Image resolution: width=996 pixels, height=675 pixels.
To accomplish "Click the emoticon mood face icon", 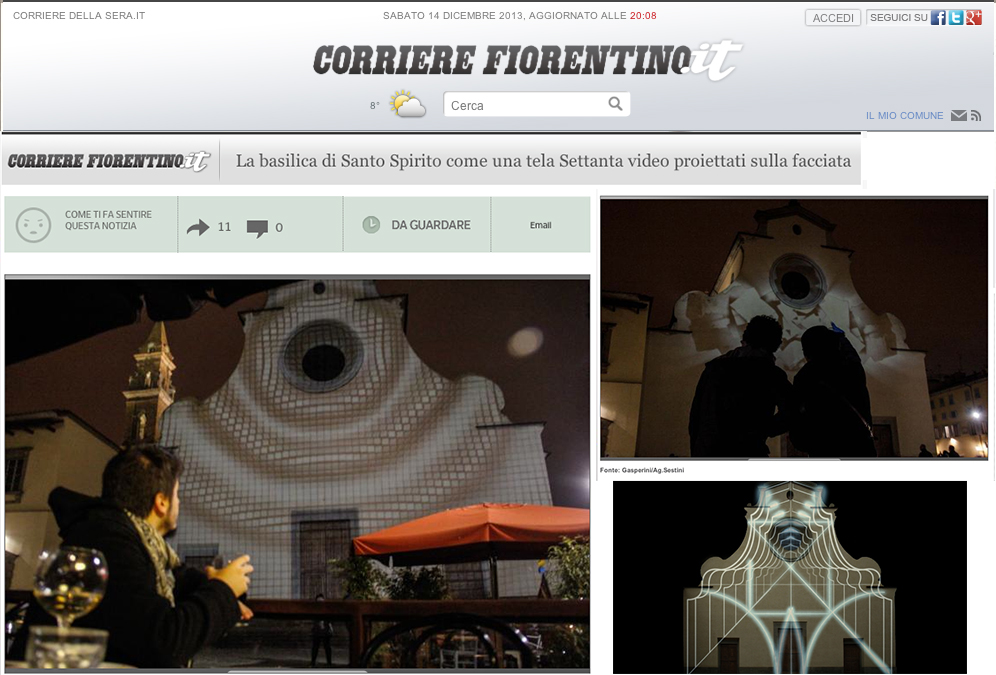I will [x=33, y=225].
